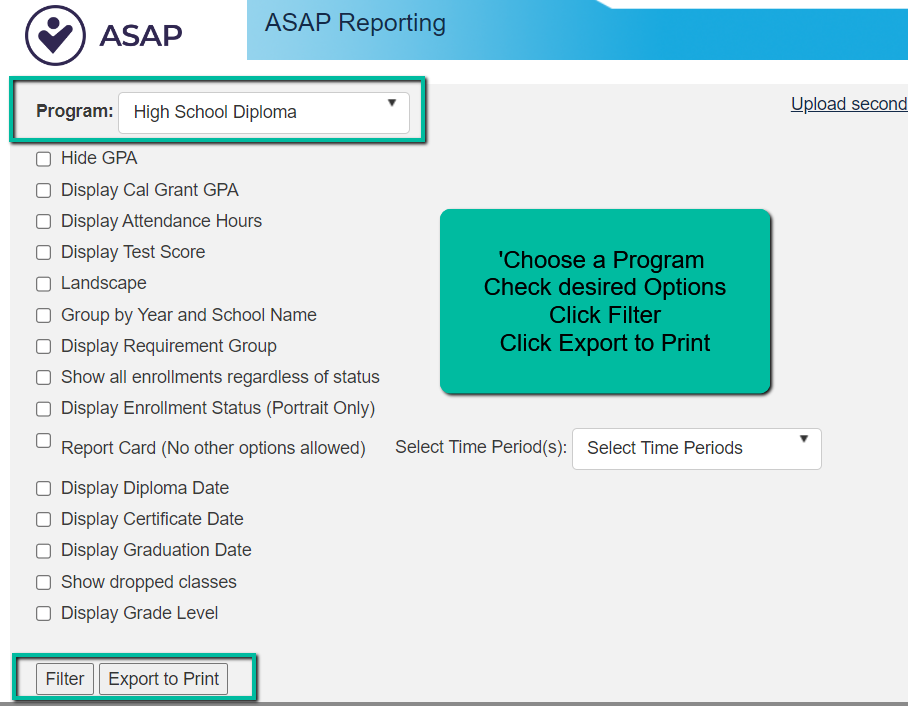Expand the Select Time Periods dropdown
Viewport: 908px width, 706px height.
pyautogui.click(x=696, y=448)
